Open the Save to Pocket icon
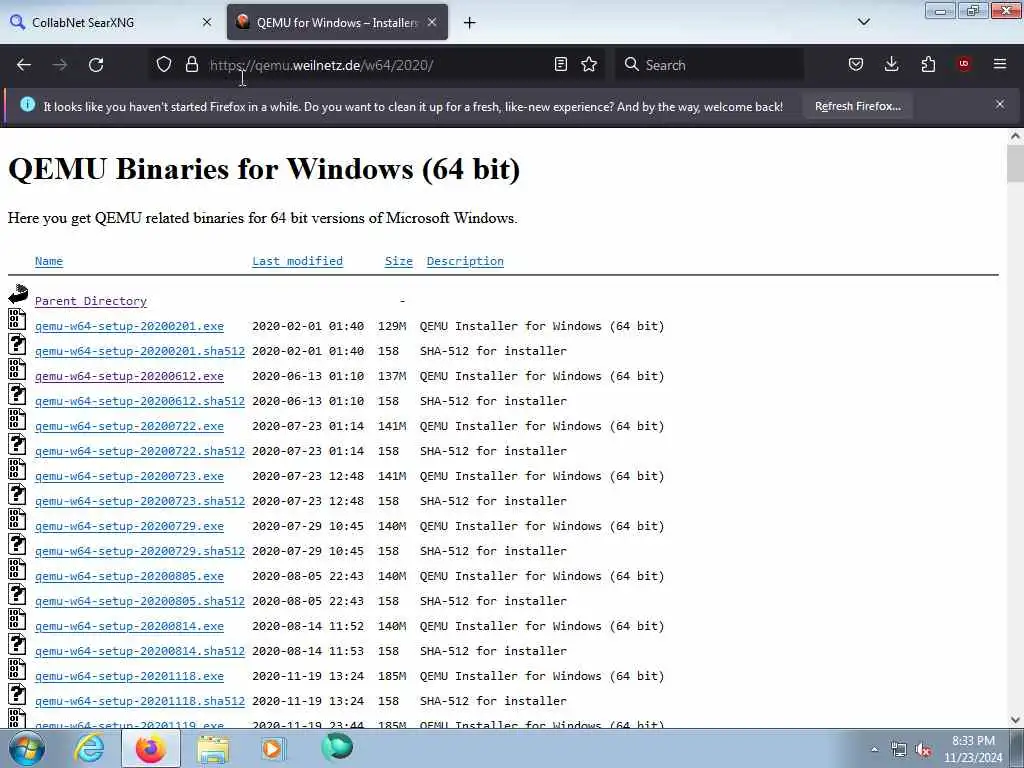The height and width of the screenshot is (768, 1024). click(856, 65)
